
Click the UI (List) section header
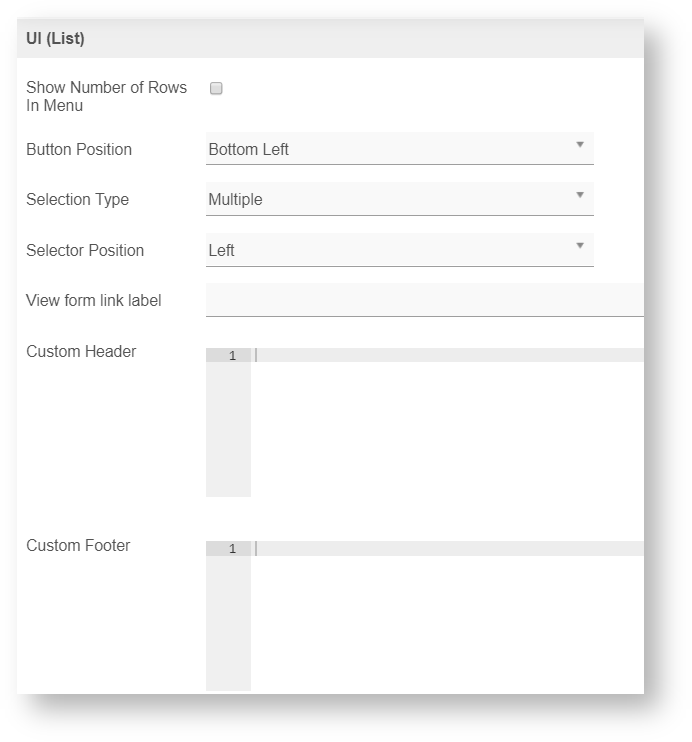[x=56, y=39]
